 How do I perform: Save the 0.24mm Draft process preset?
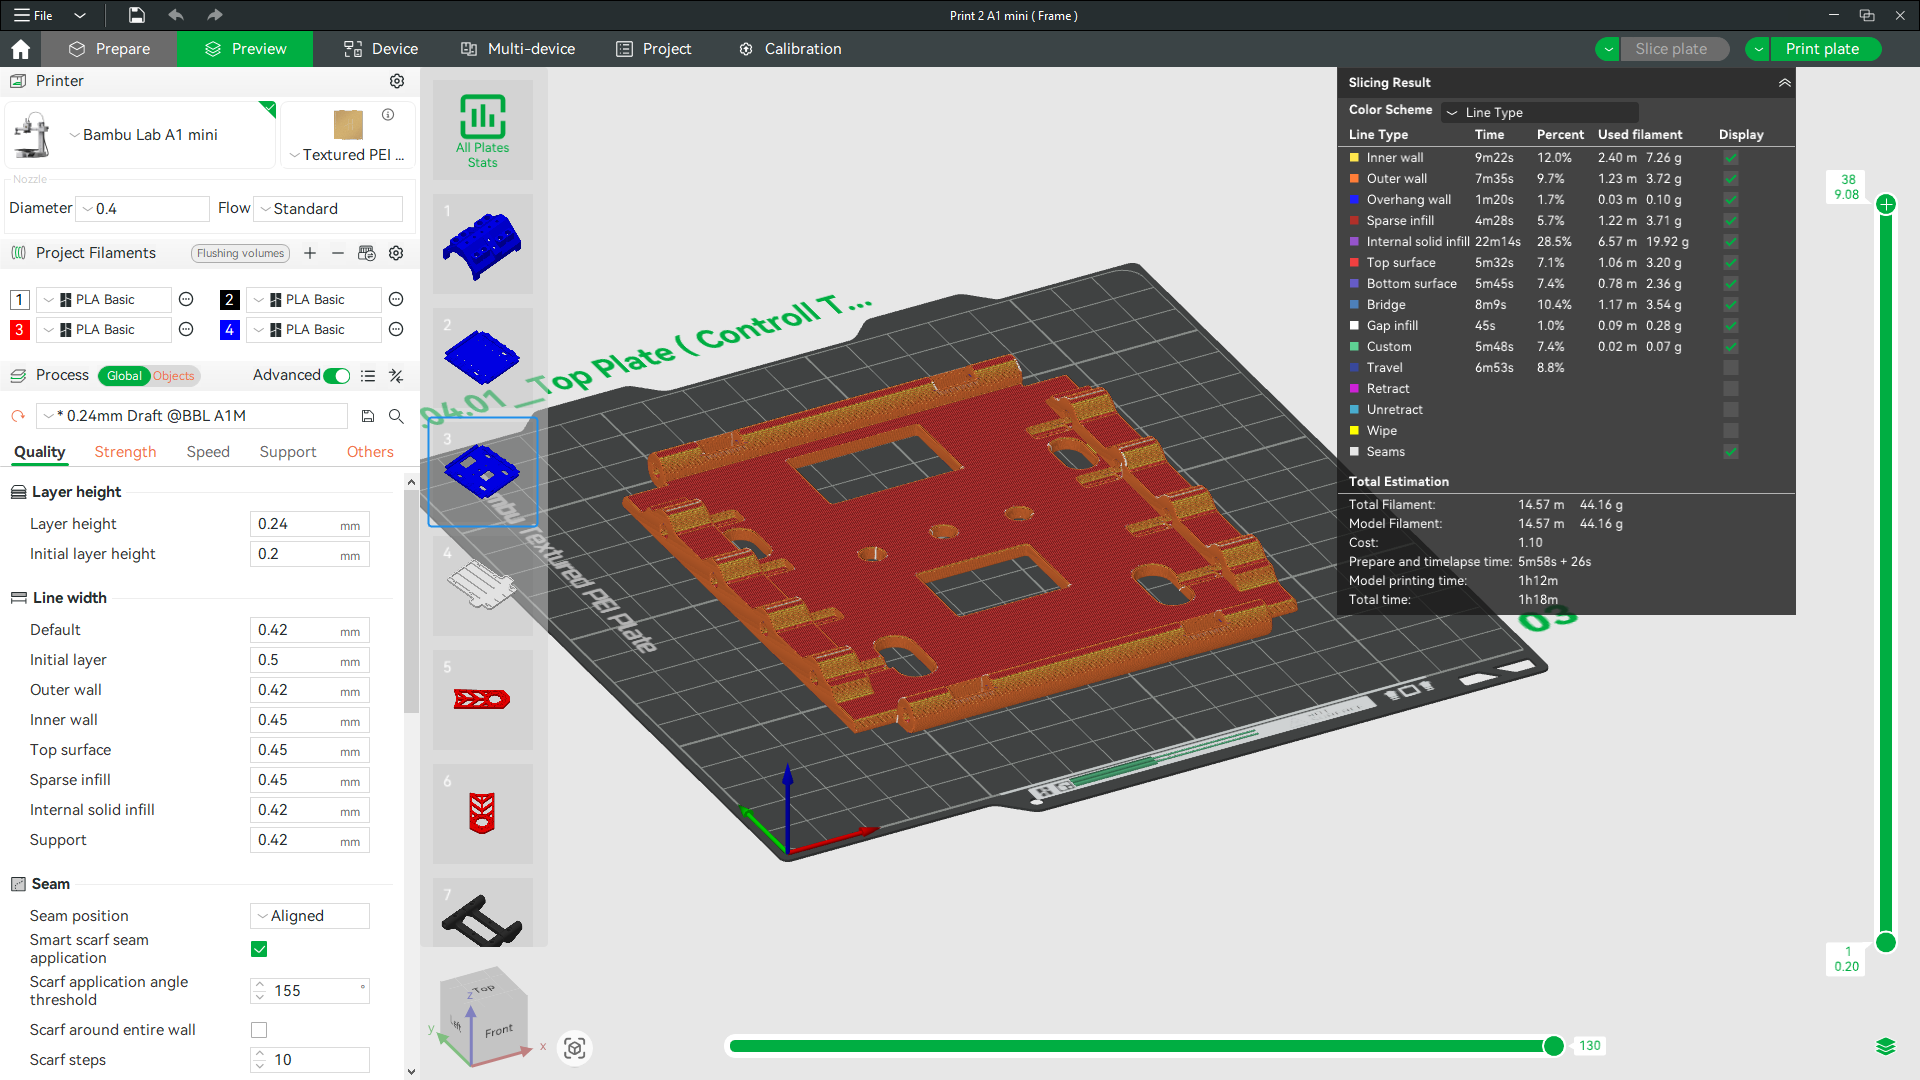[368, 416]
